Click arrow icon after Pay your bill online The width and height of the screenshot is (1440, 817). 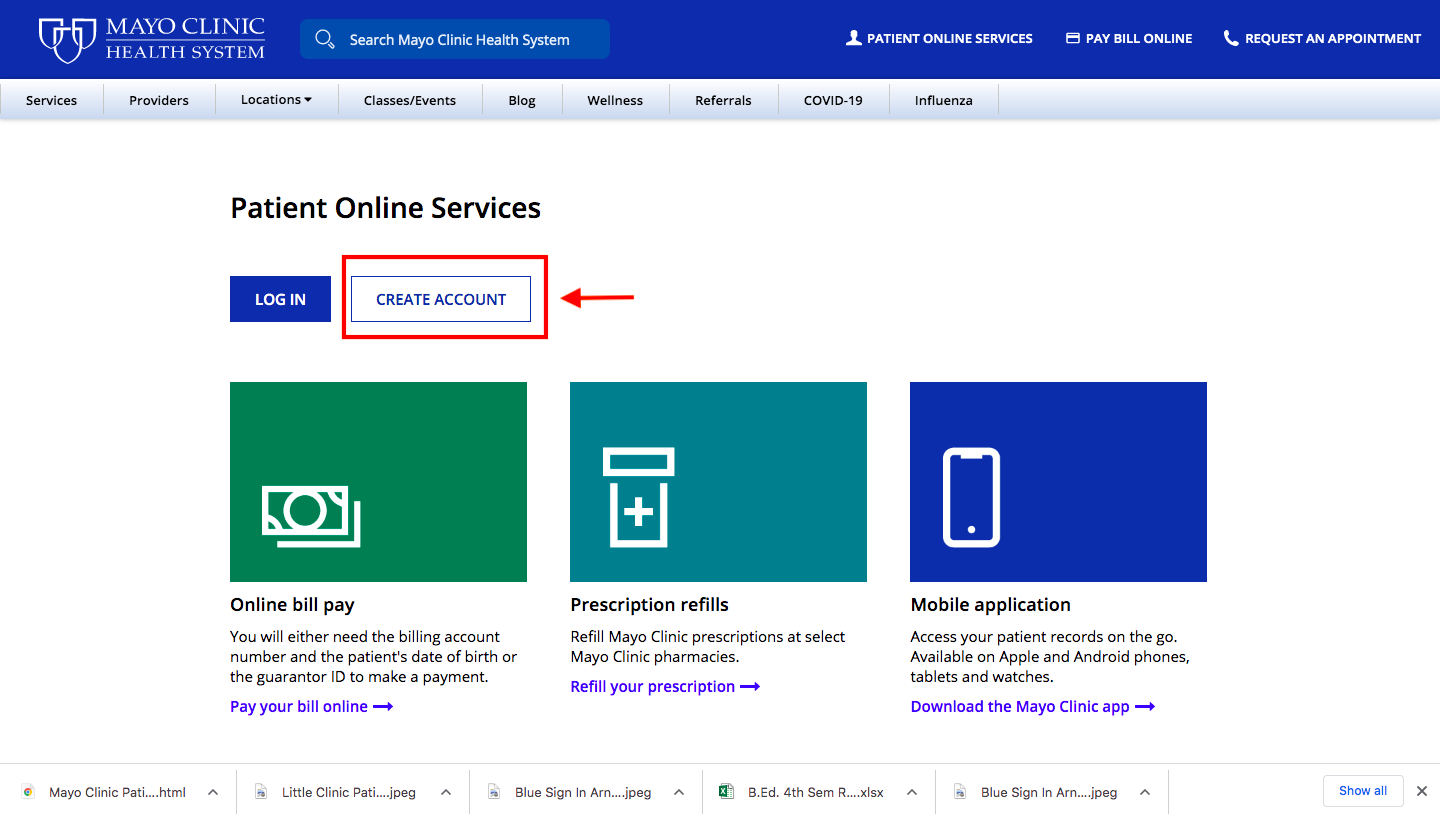coord(383,707)
